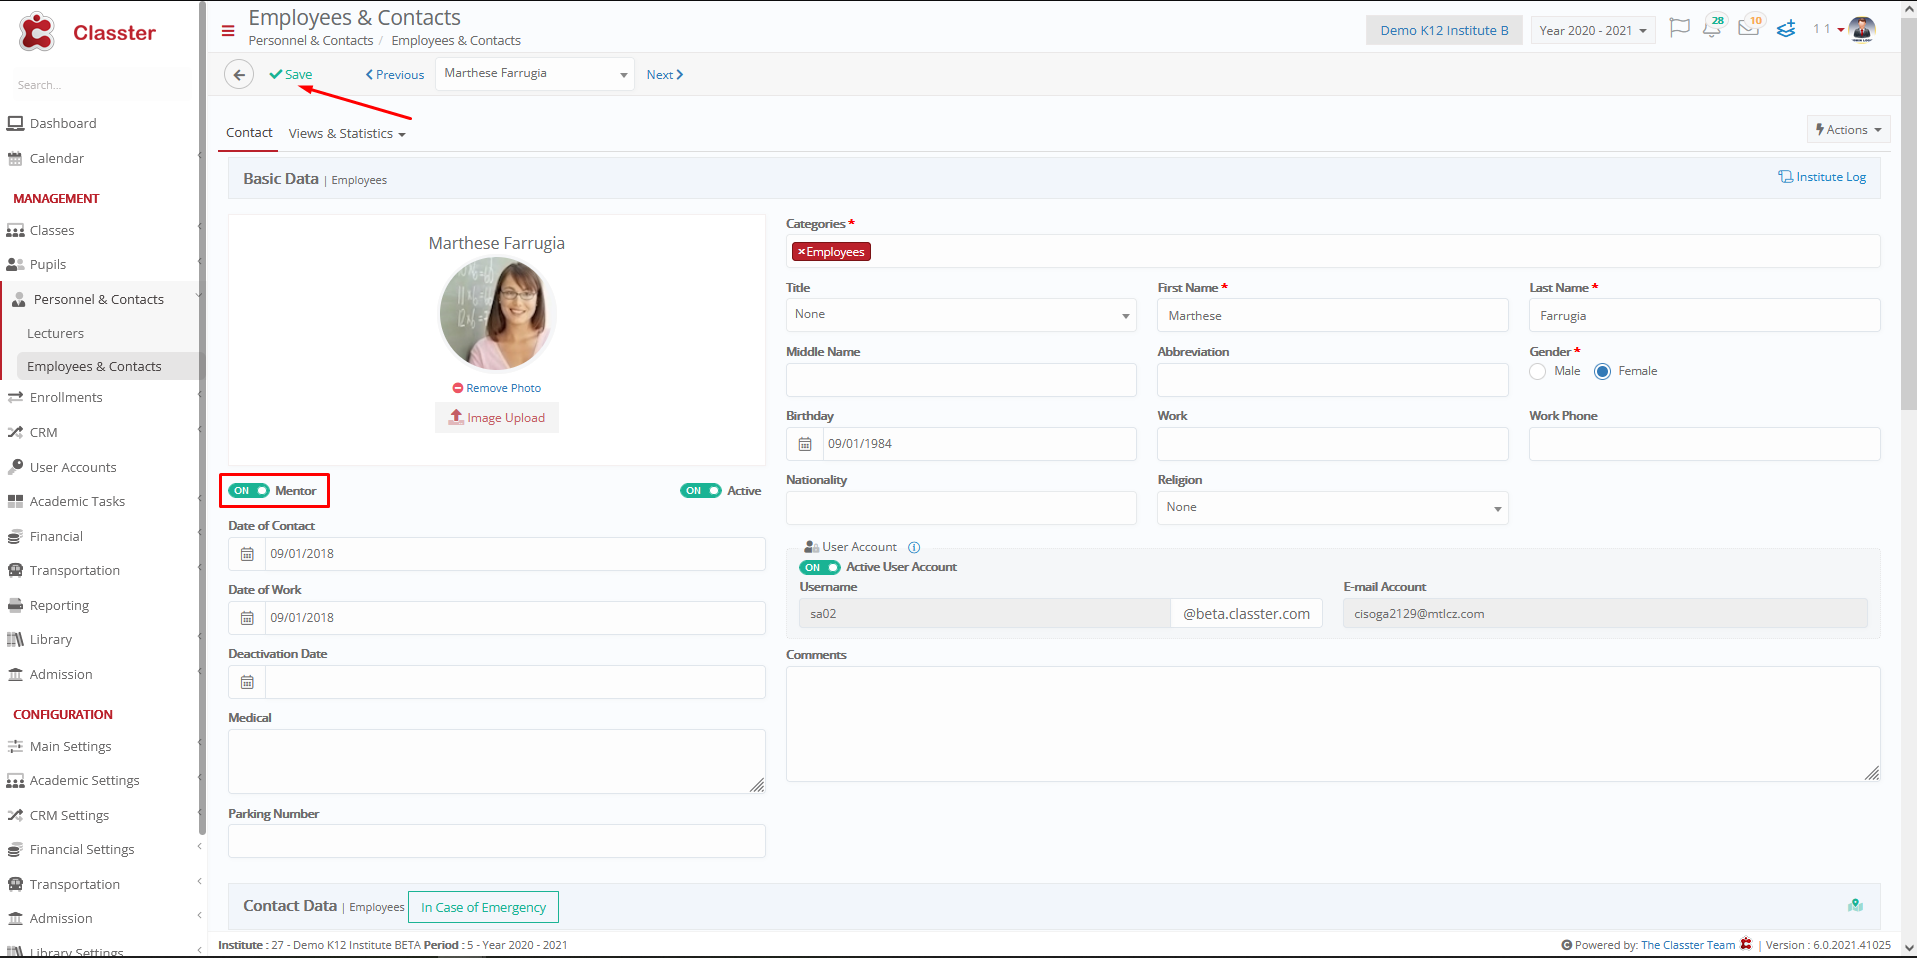Open Pupils in sidebar

(48, 265)
